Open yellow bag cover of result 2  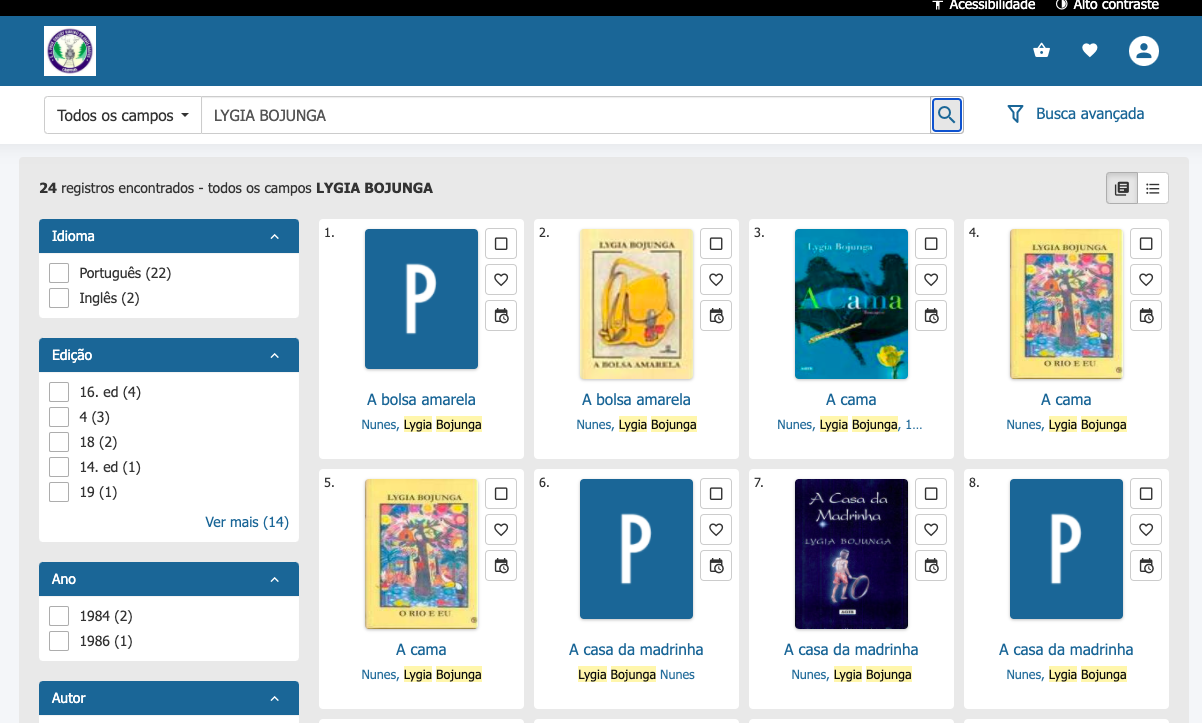(636, 304)
